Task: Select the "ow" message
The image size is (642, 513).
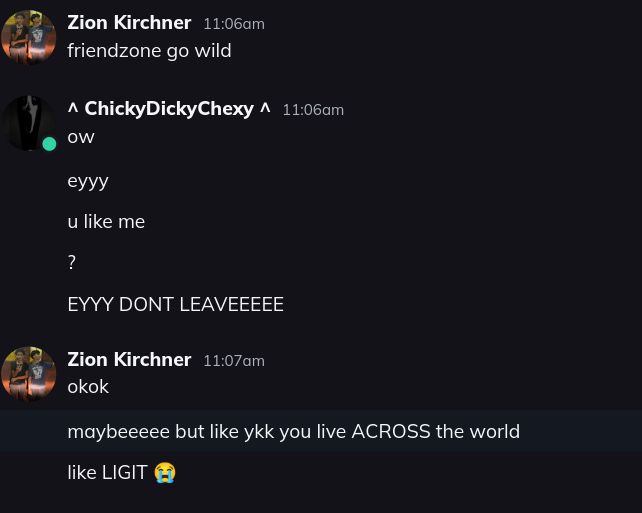Action: click(81, 137)
